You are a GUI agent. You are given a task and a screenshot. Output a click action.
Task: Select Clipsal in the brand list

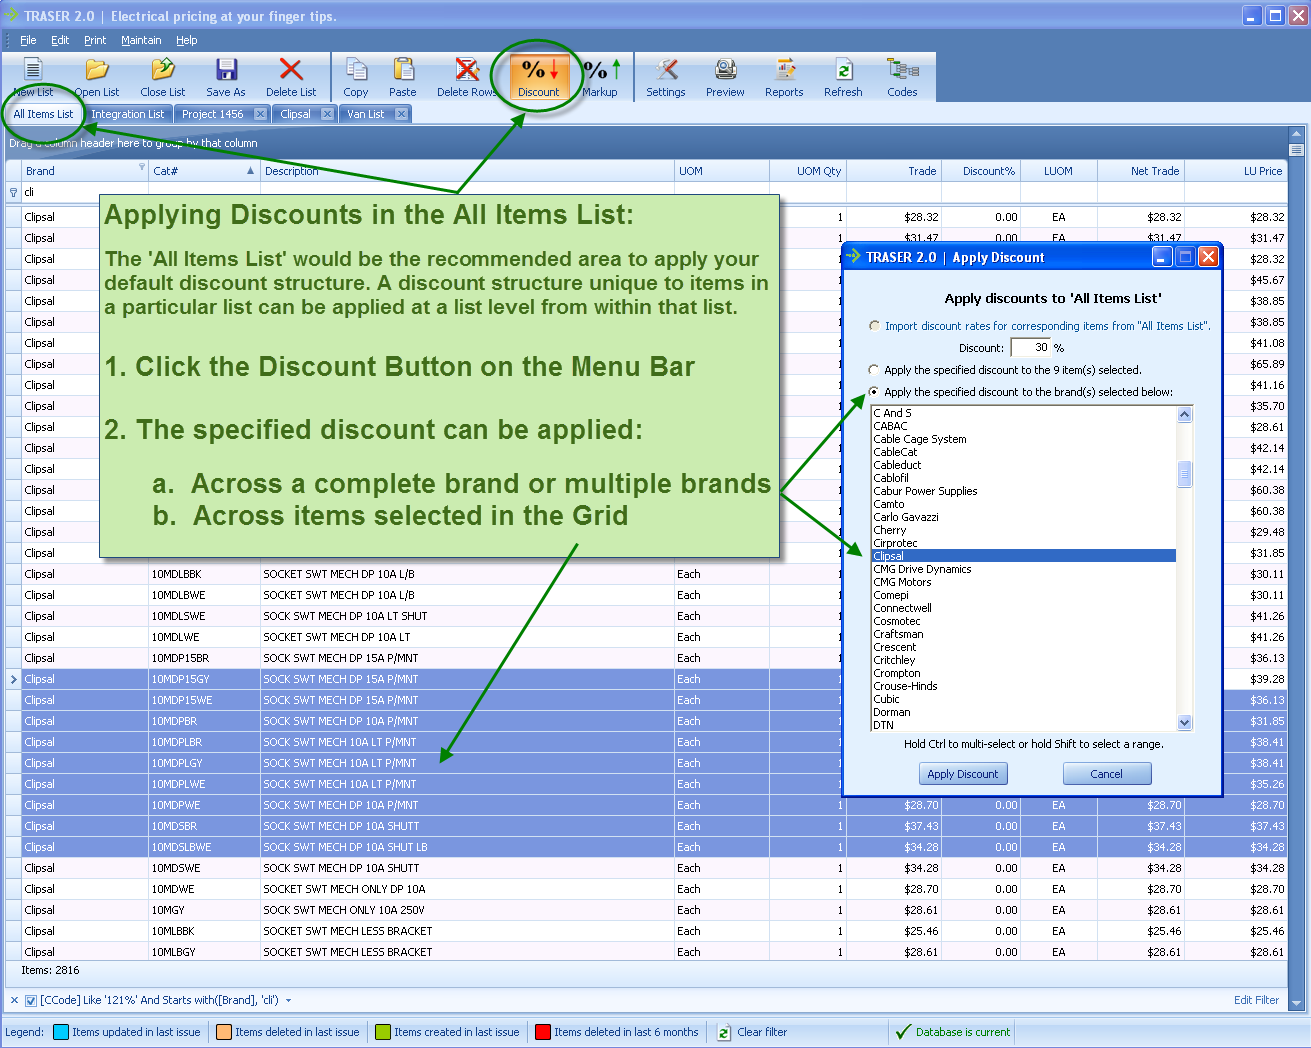(1024, 556)
